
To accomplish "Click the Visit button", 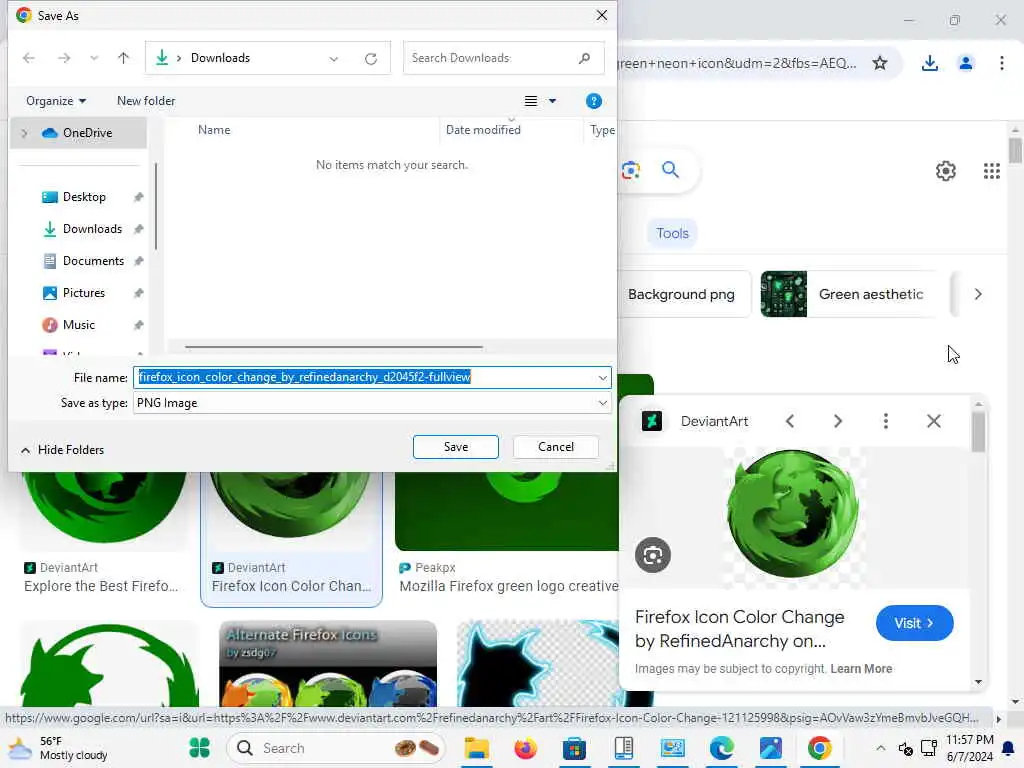I will pos(914,624).
